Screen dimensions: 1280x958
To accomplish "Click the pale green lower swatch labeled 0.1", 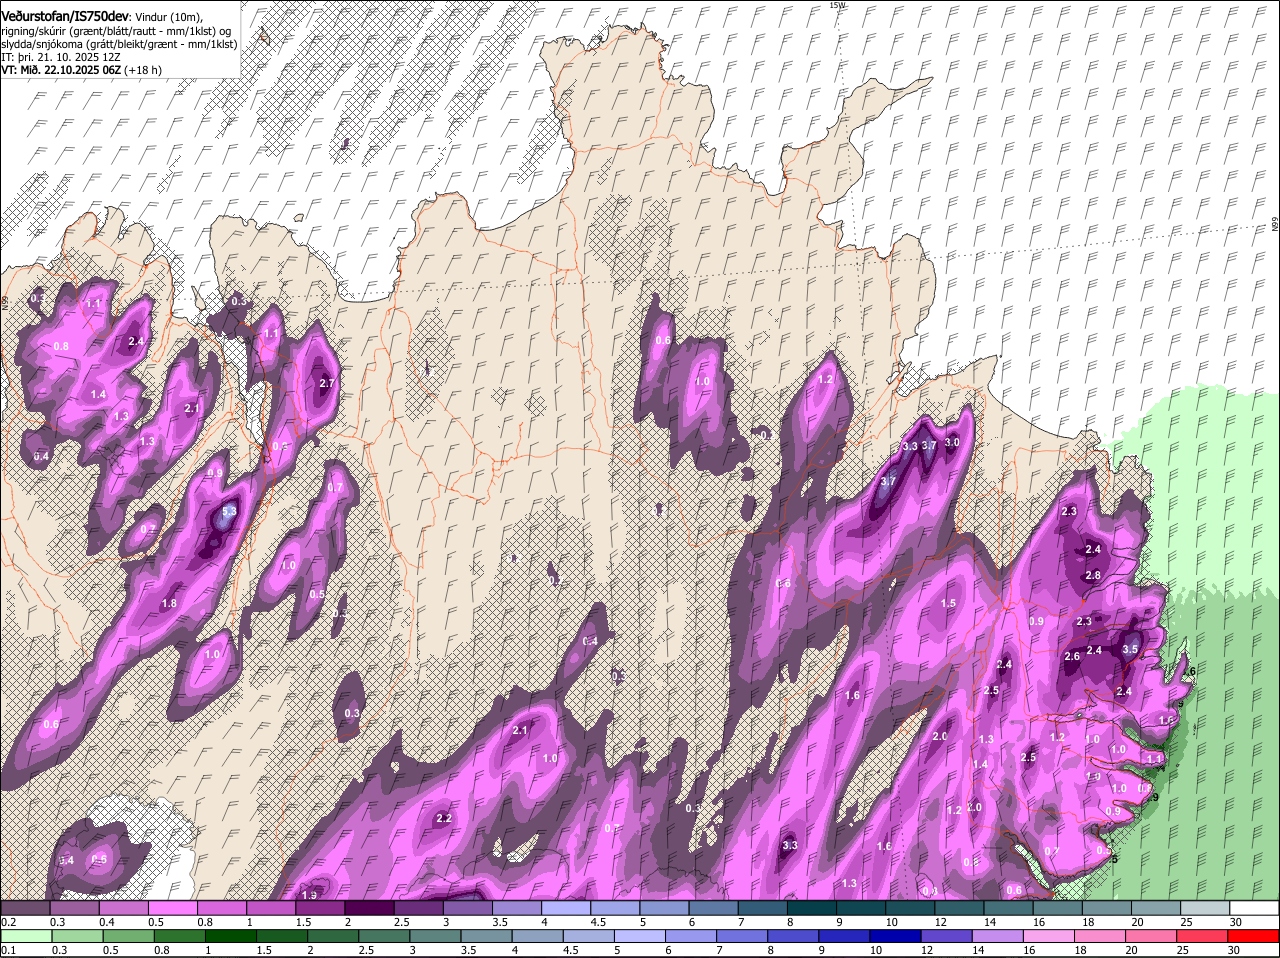I will [x=25, y=936].
